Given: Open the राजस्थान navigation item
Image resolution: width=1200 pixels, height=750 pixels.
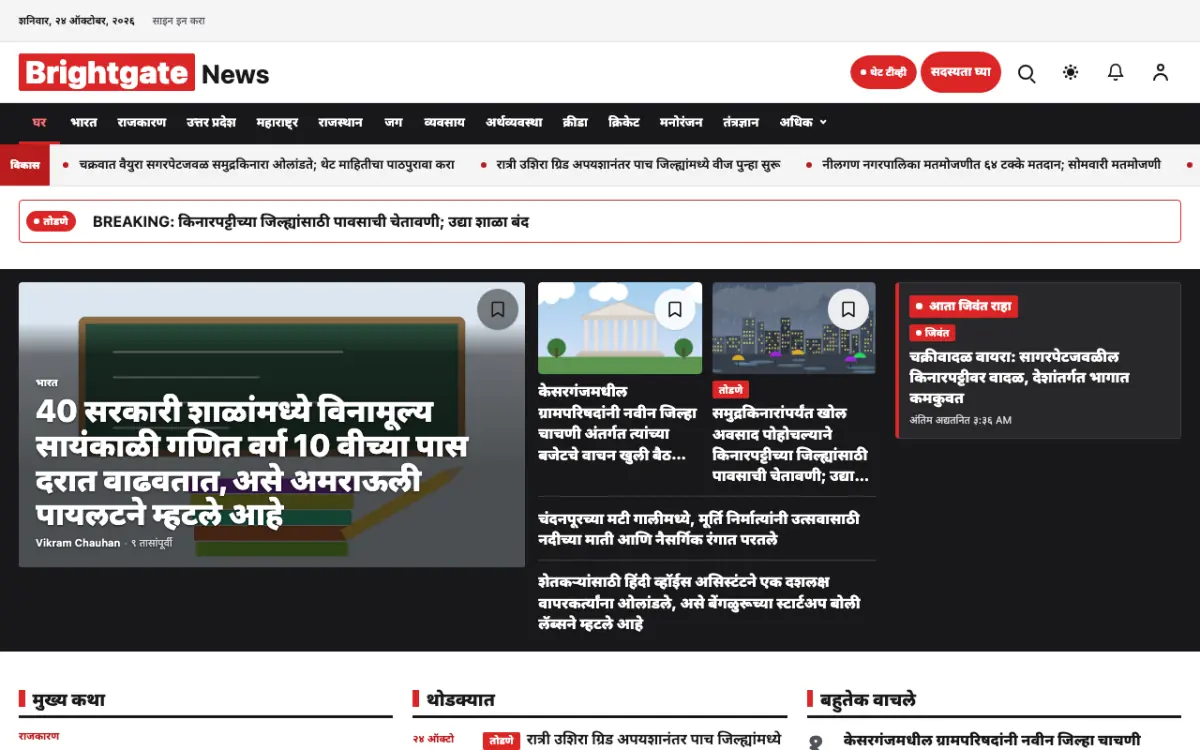Looking at the screenshot, I should [x=340, y=122].
